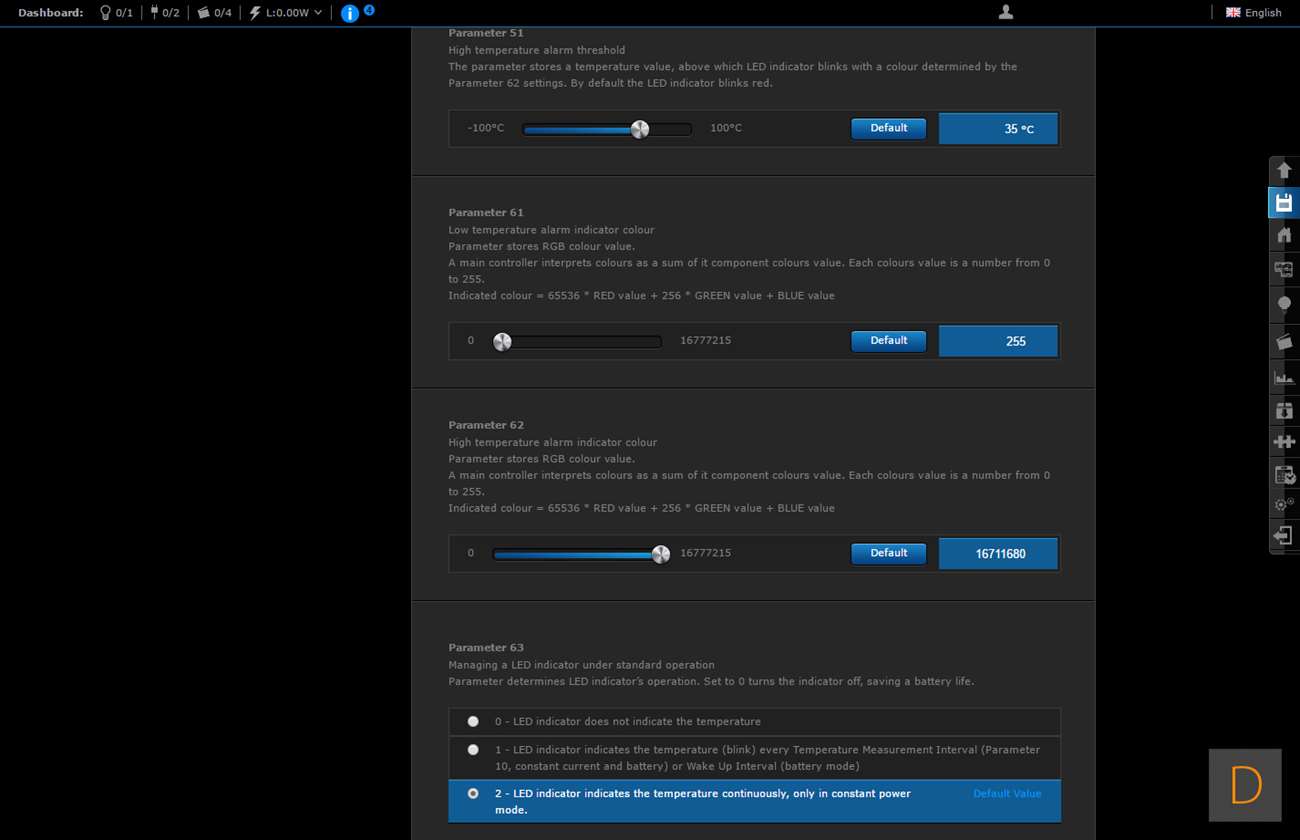Open the calendar-check sidebar icon
Viewport: 1300px width, 840px height.
[x=1284, y=475]
